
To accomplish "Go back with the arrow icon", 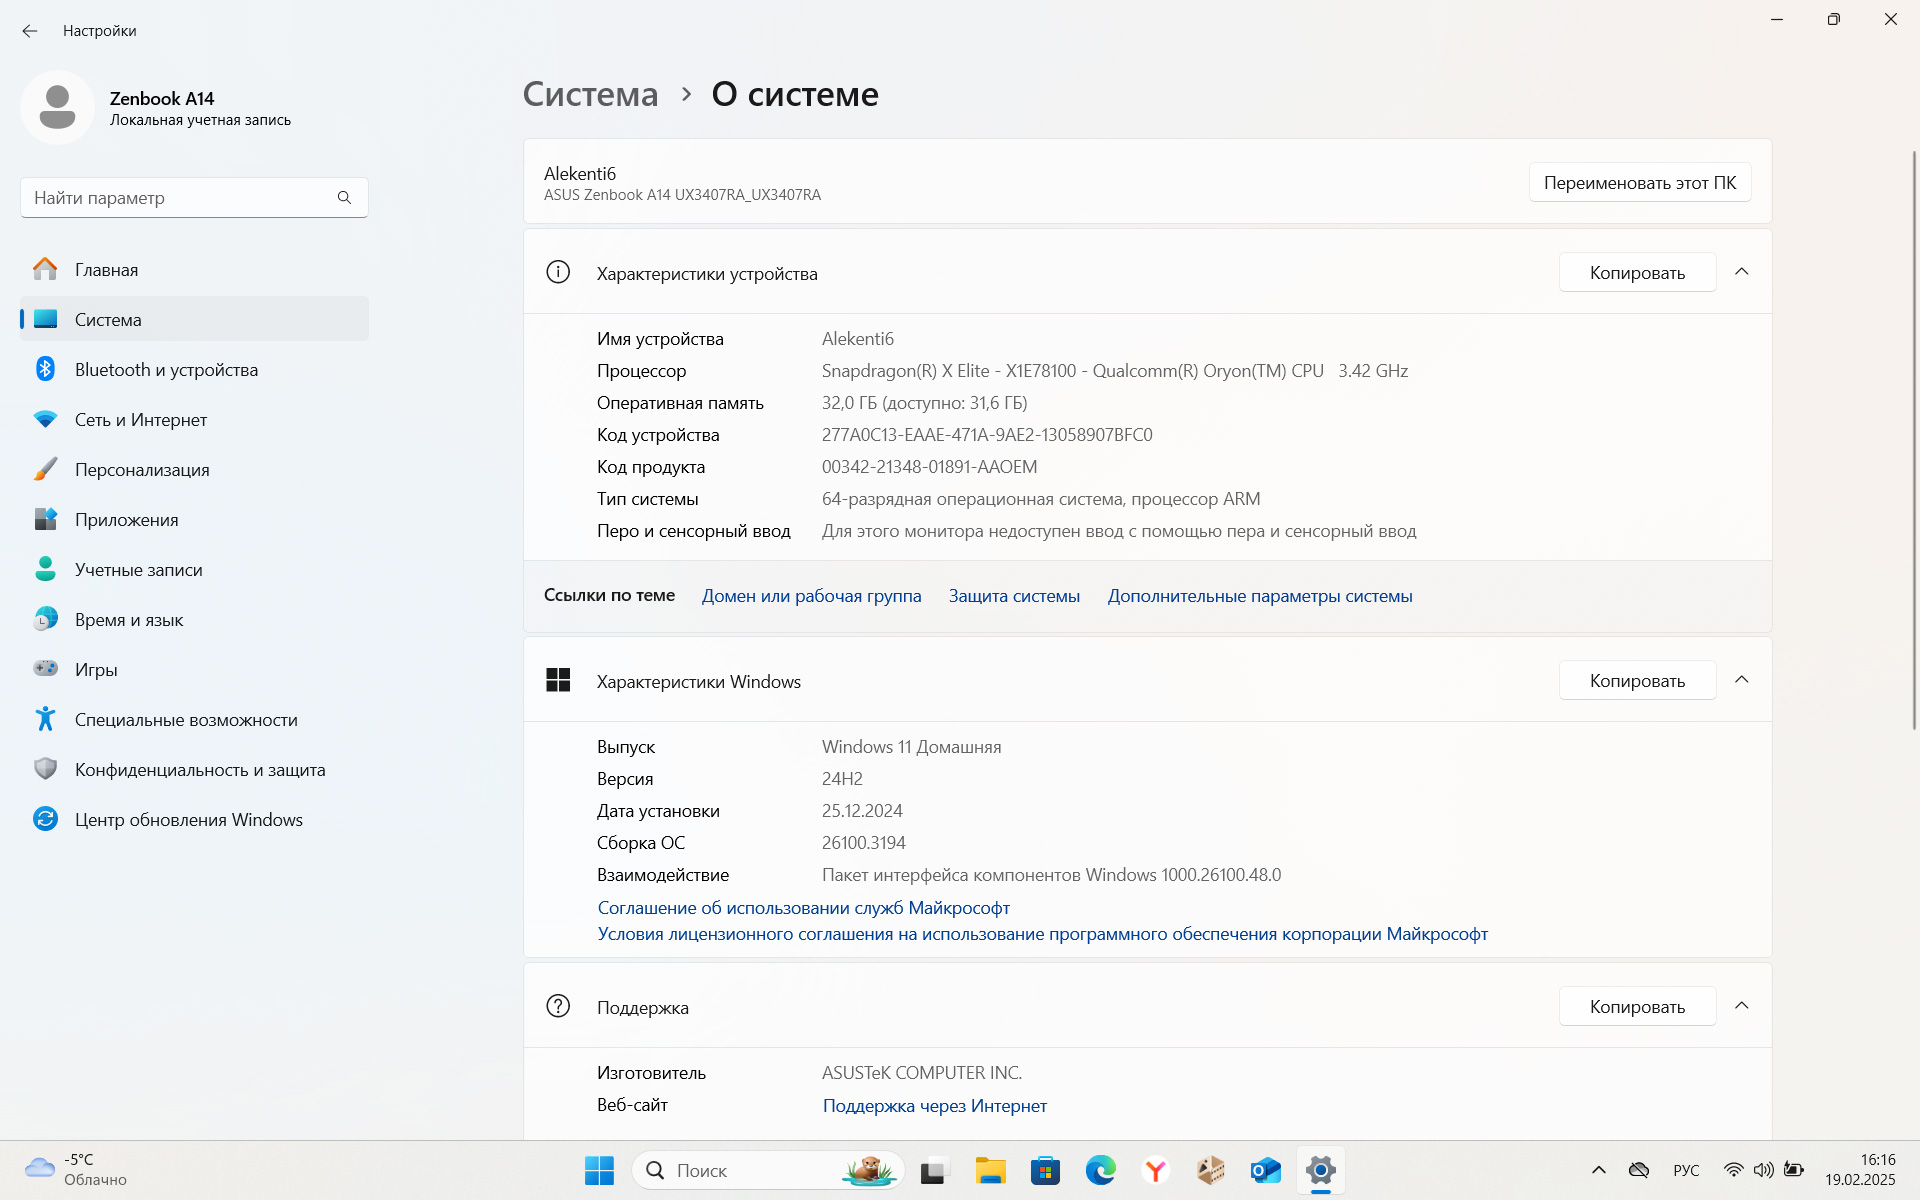I will [x=30, y=31].
